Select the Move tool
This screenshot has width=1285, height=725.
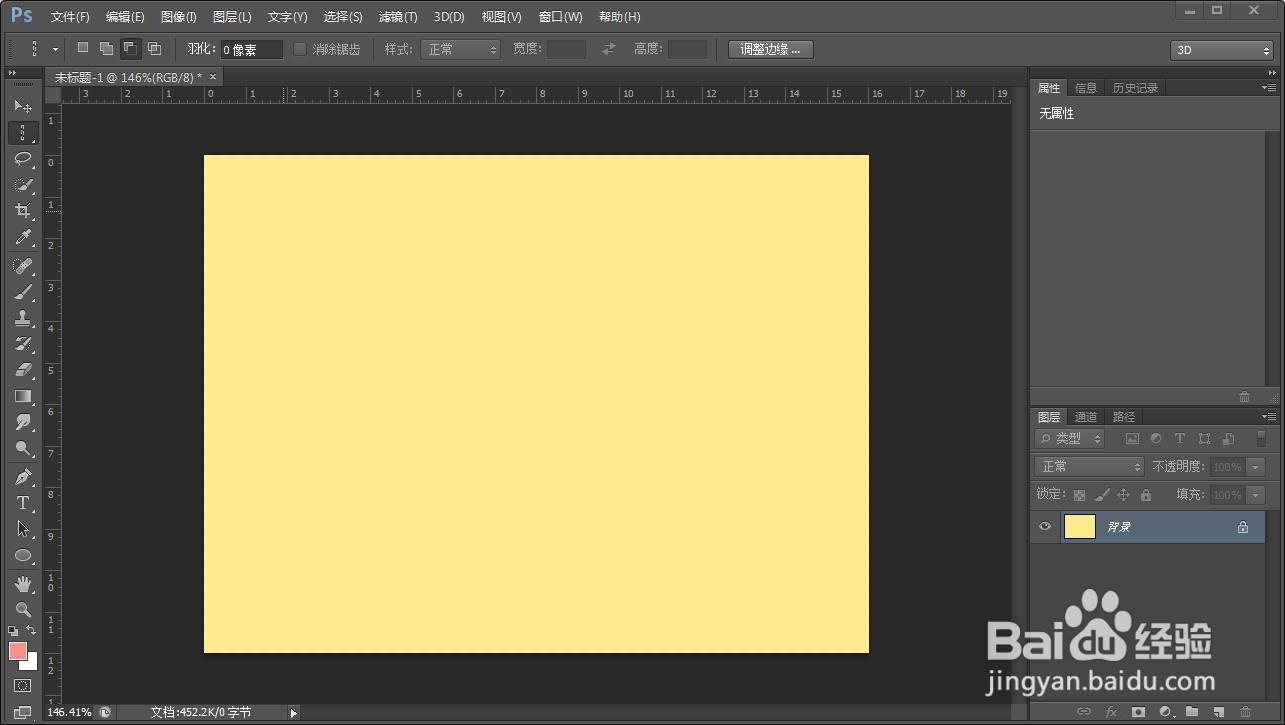tap(23, 106)
